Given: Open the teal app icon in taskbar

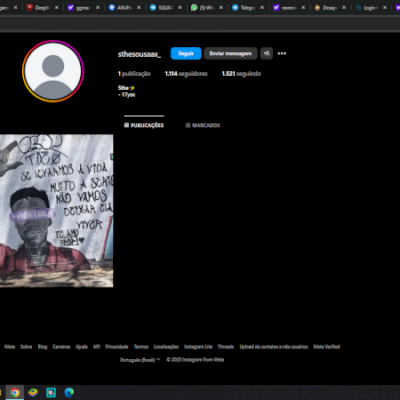Looking at the screenshot, I should click(x=51, y=392).
